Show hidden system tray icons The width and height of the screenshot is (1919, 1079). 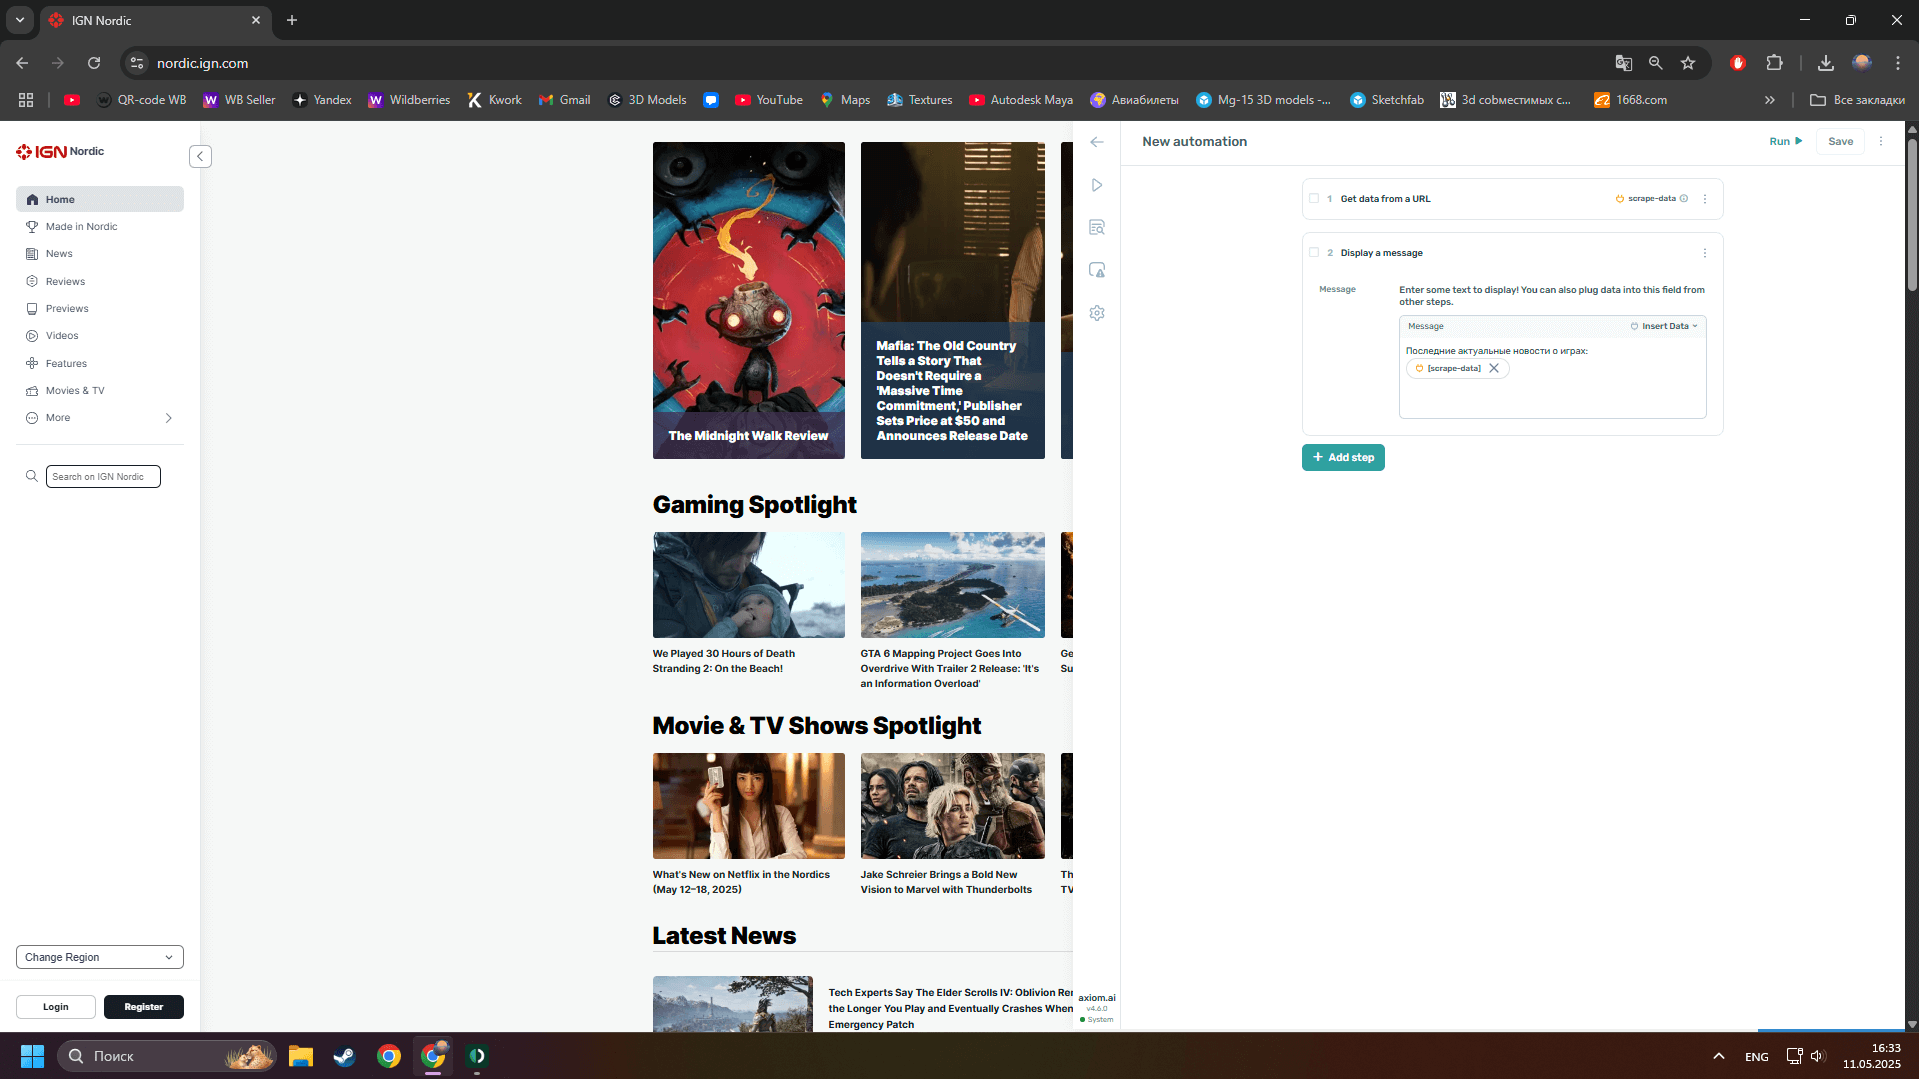[1718, 1056]
